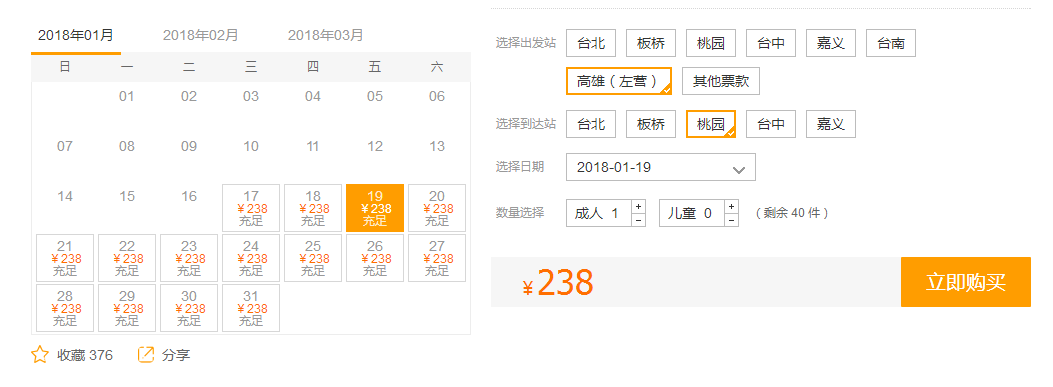
Task: Pick January 17 on calendar
Action: (x=251, y=208)
